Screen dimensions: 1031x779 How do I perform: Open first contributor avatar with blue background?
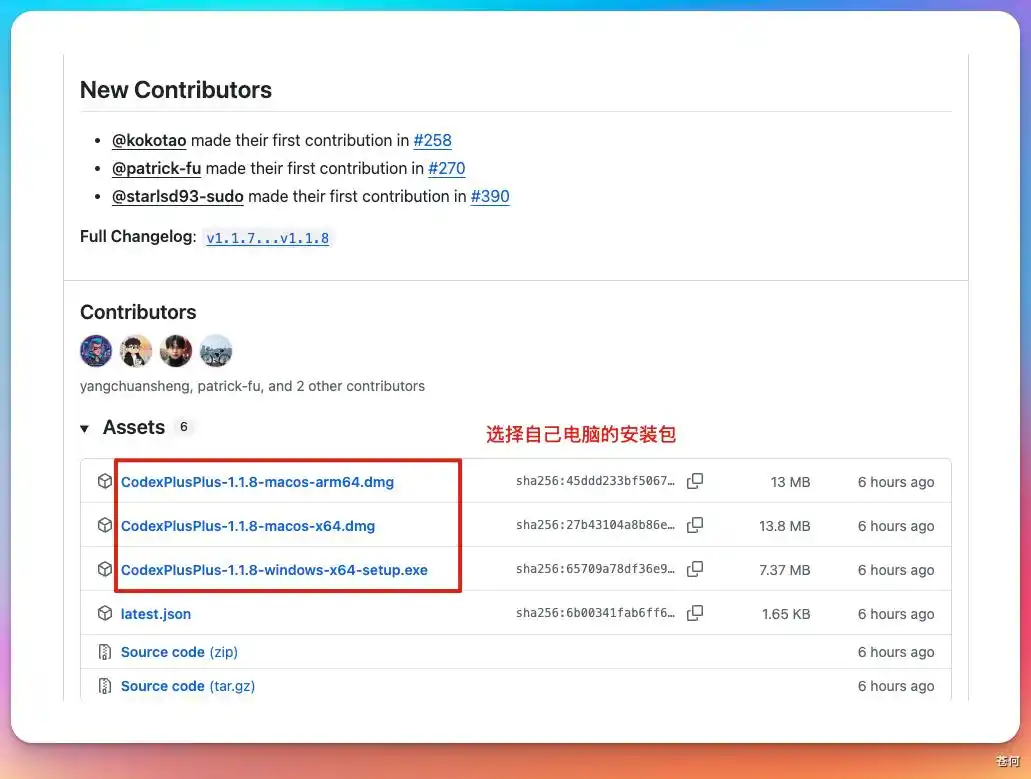(x=96, y=350)
